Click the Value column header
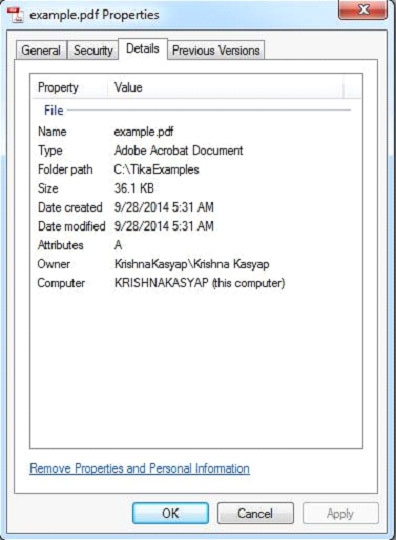 [128, 87]
